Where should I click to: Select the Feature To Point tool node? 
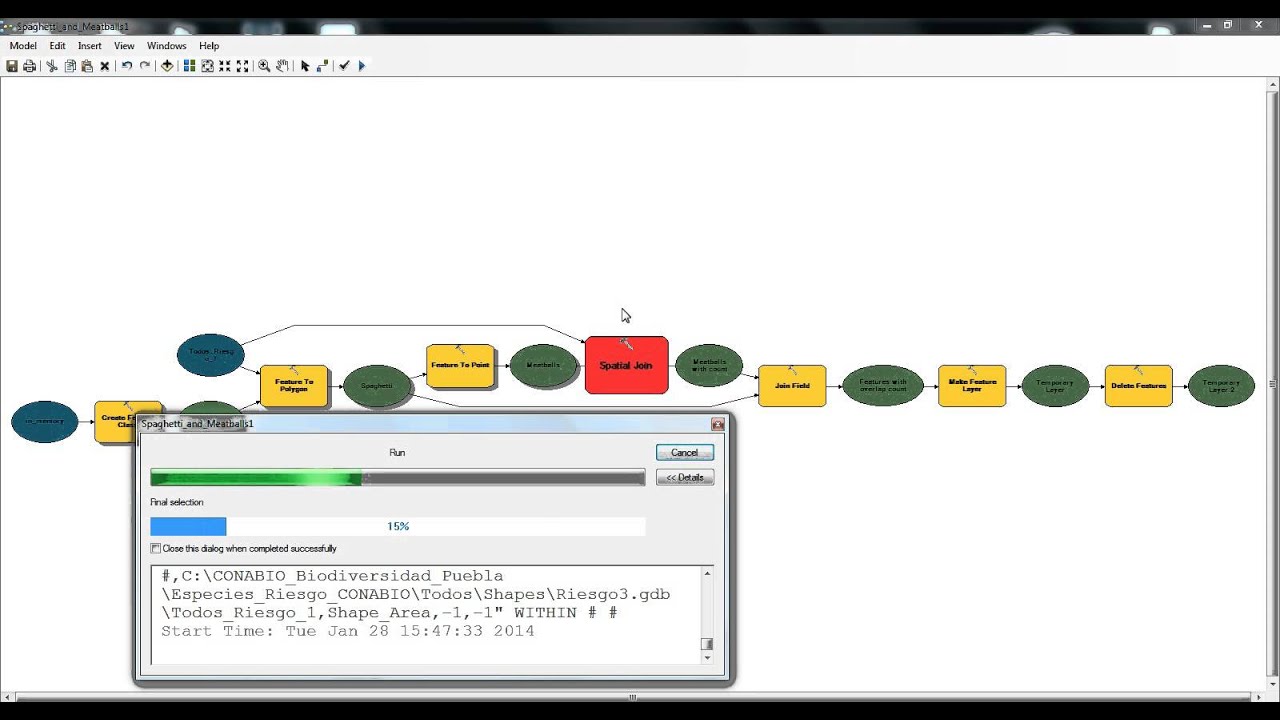[461, 366]
